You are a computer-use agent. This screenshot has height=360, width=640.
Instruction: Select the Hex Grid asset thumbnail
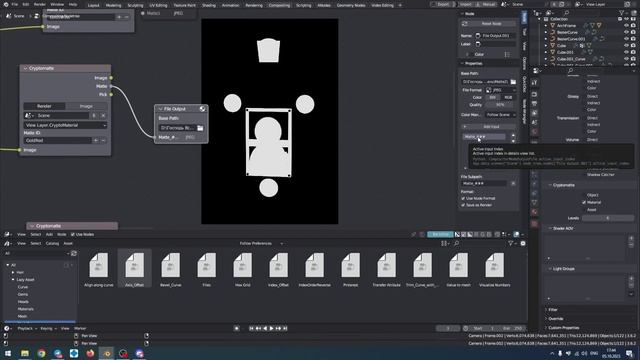point(242,269)
